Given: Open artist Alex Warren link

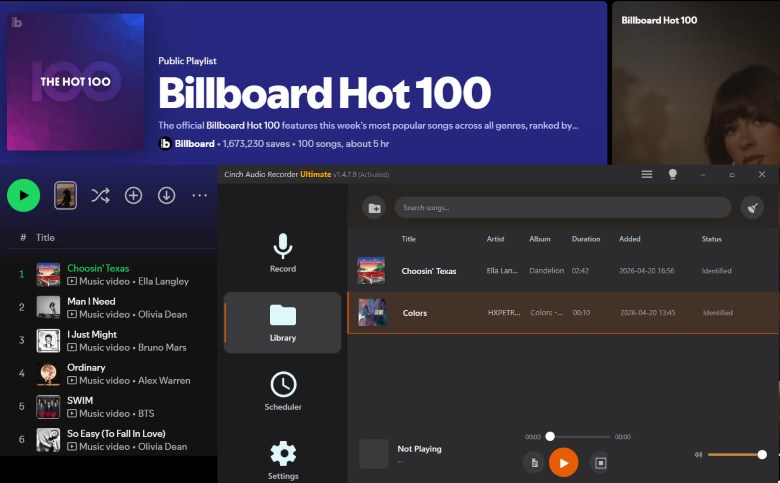Looking at the screenshot, I should (164, 381).
